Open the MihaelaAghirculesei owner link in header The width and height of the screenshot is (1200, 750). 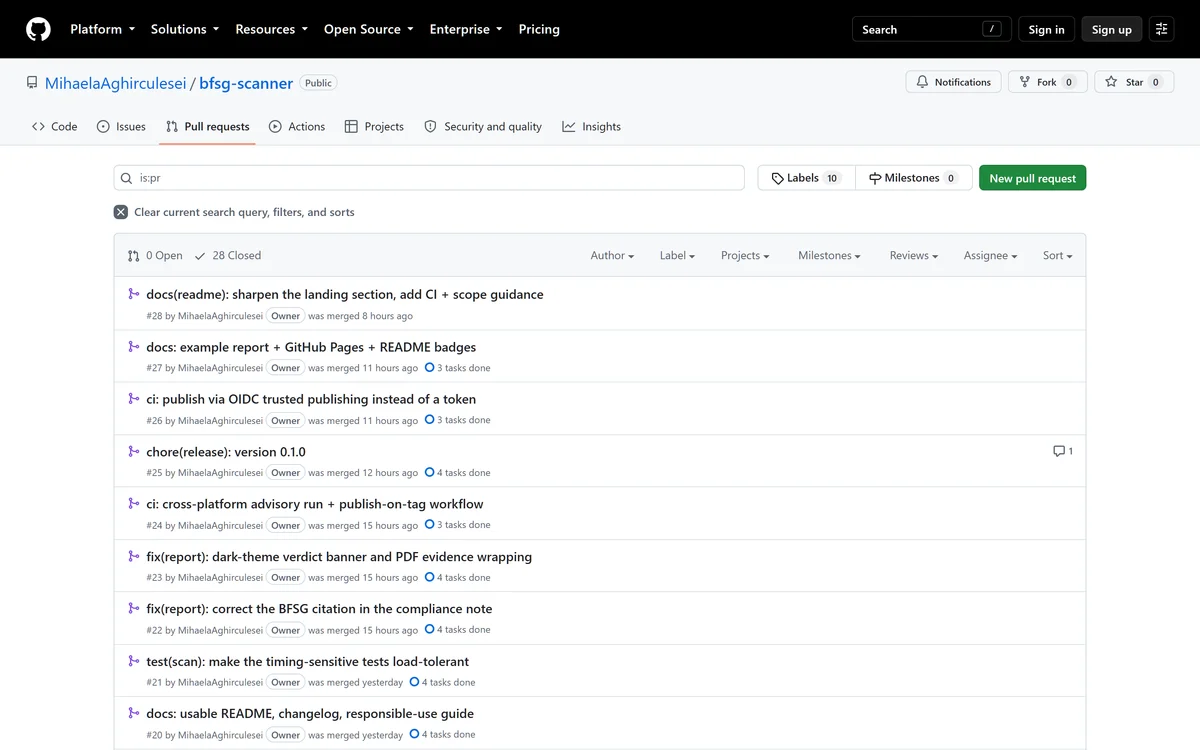click(x=115, y=83)
